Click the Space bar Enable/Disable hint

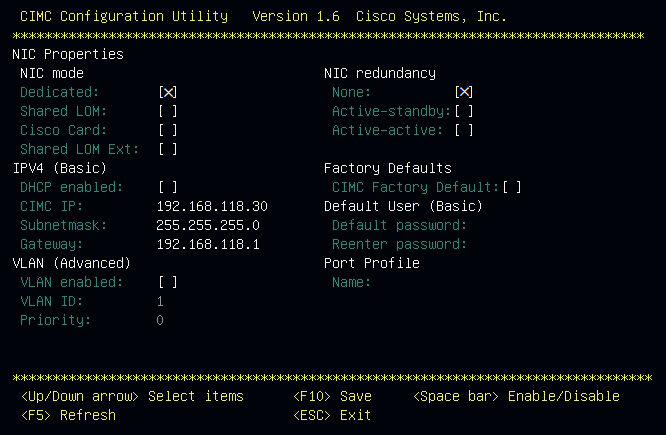[x=516, y=396]
